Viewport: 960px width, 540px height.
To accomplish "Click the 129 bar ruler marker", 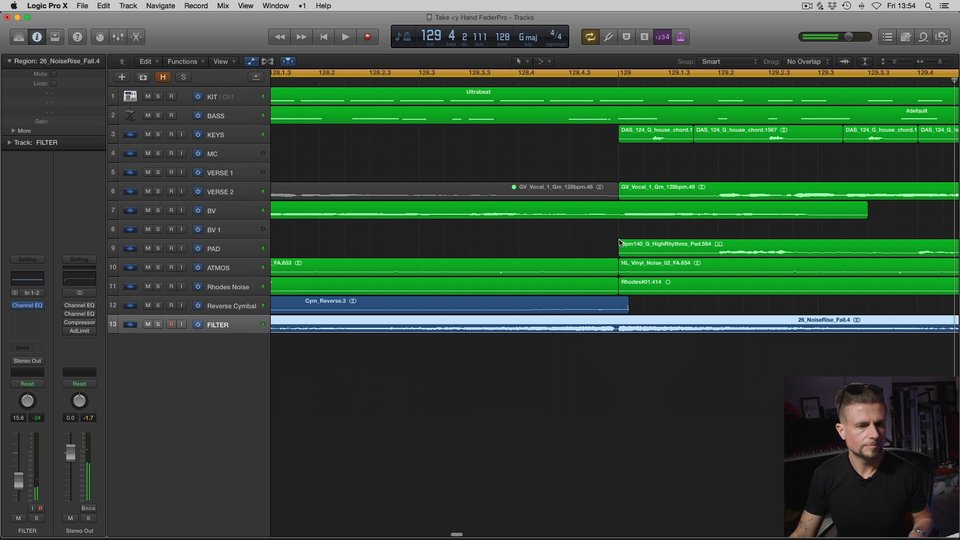I will (625, 73).
